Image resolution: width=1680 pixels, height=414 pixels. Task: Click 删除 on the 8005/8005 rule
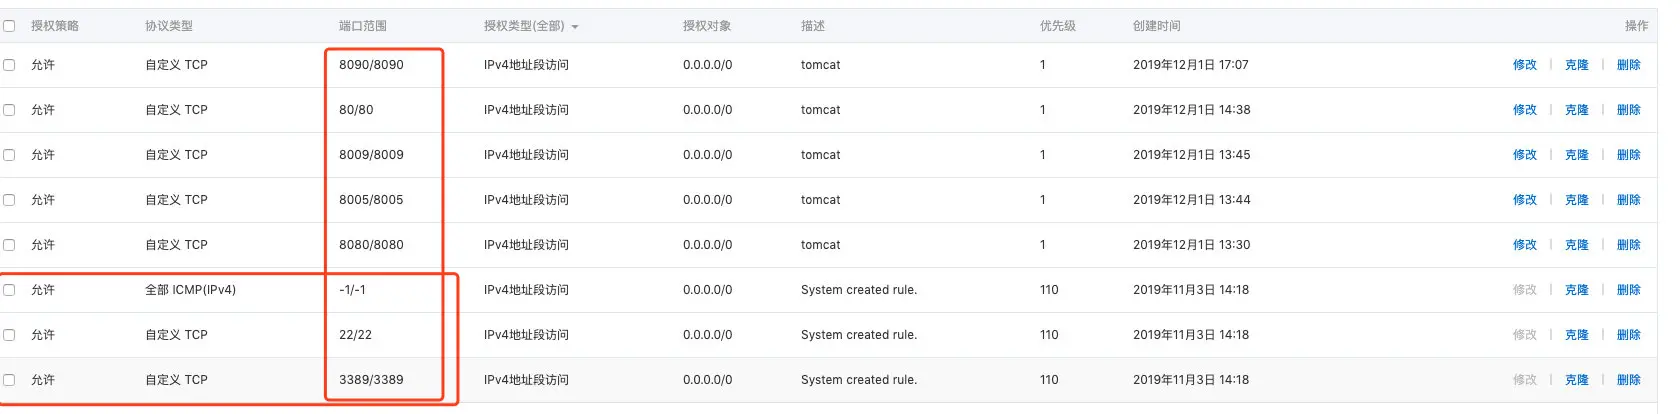1628,200
